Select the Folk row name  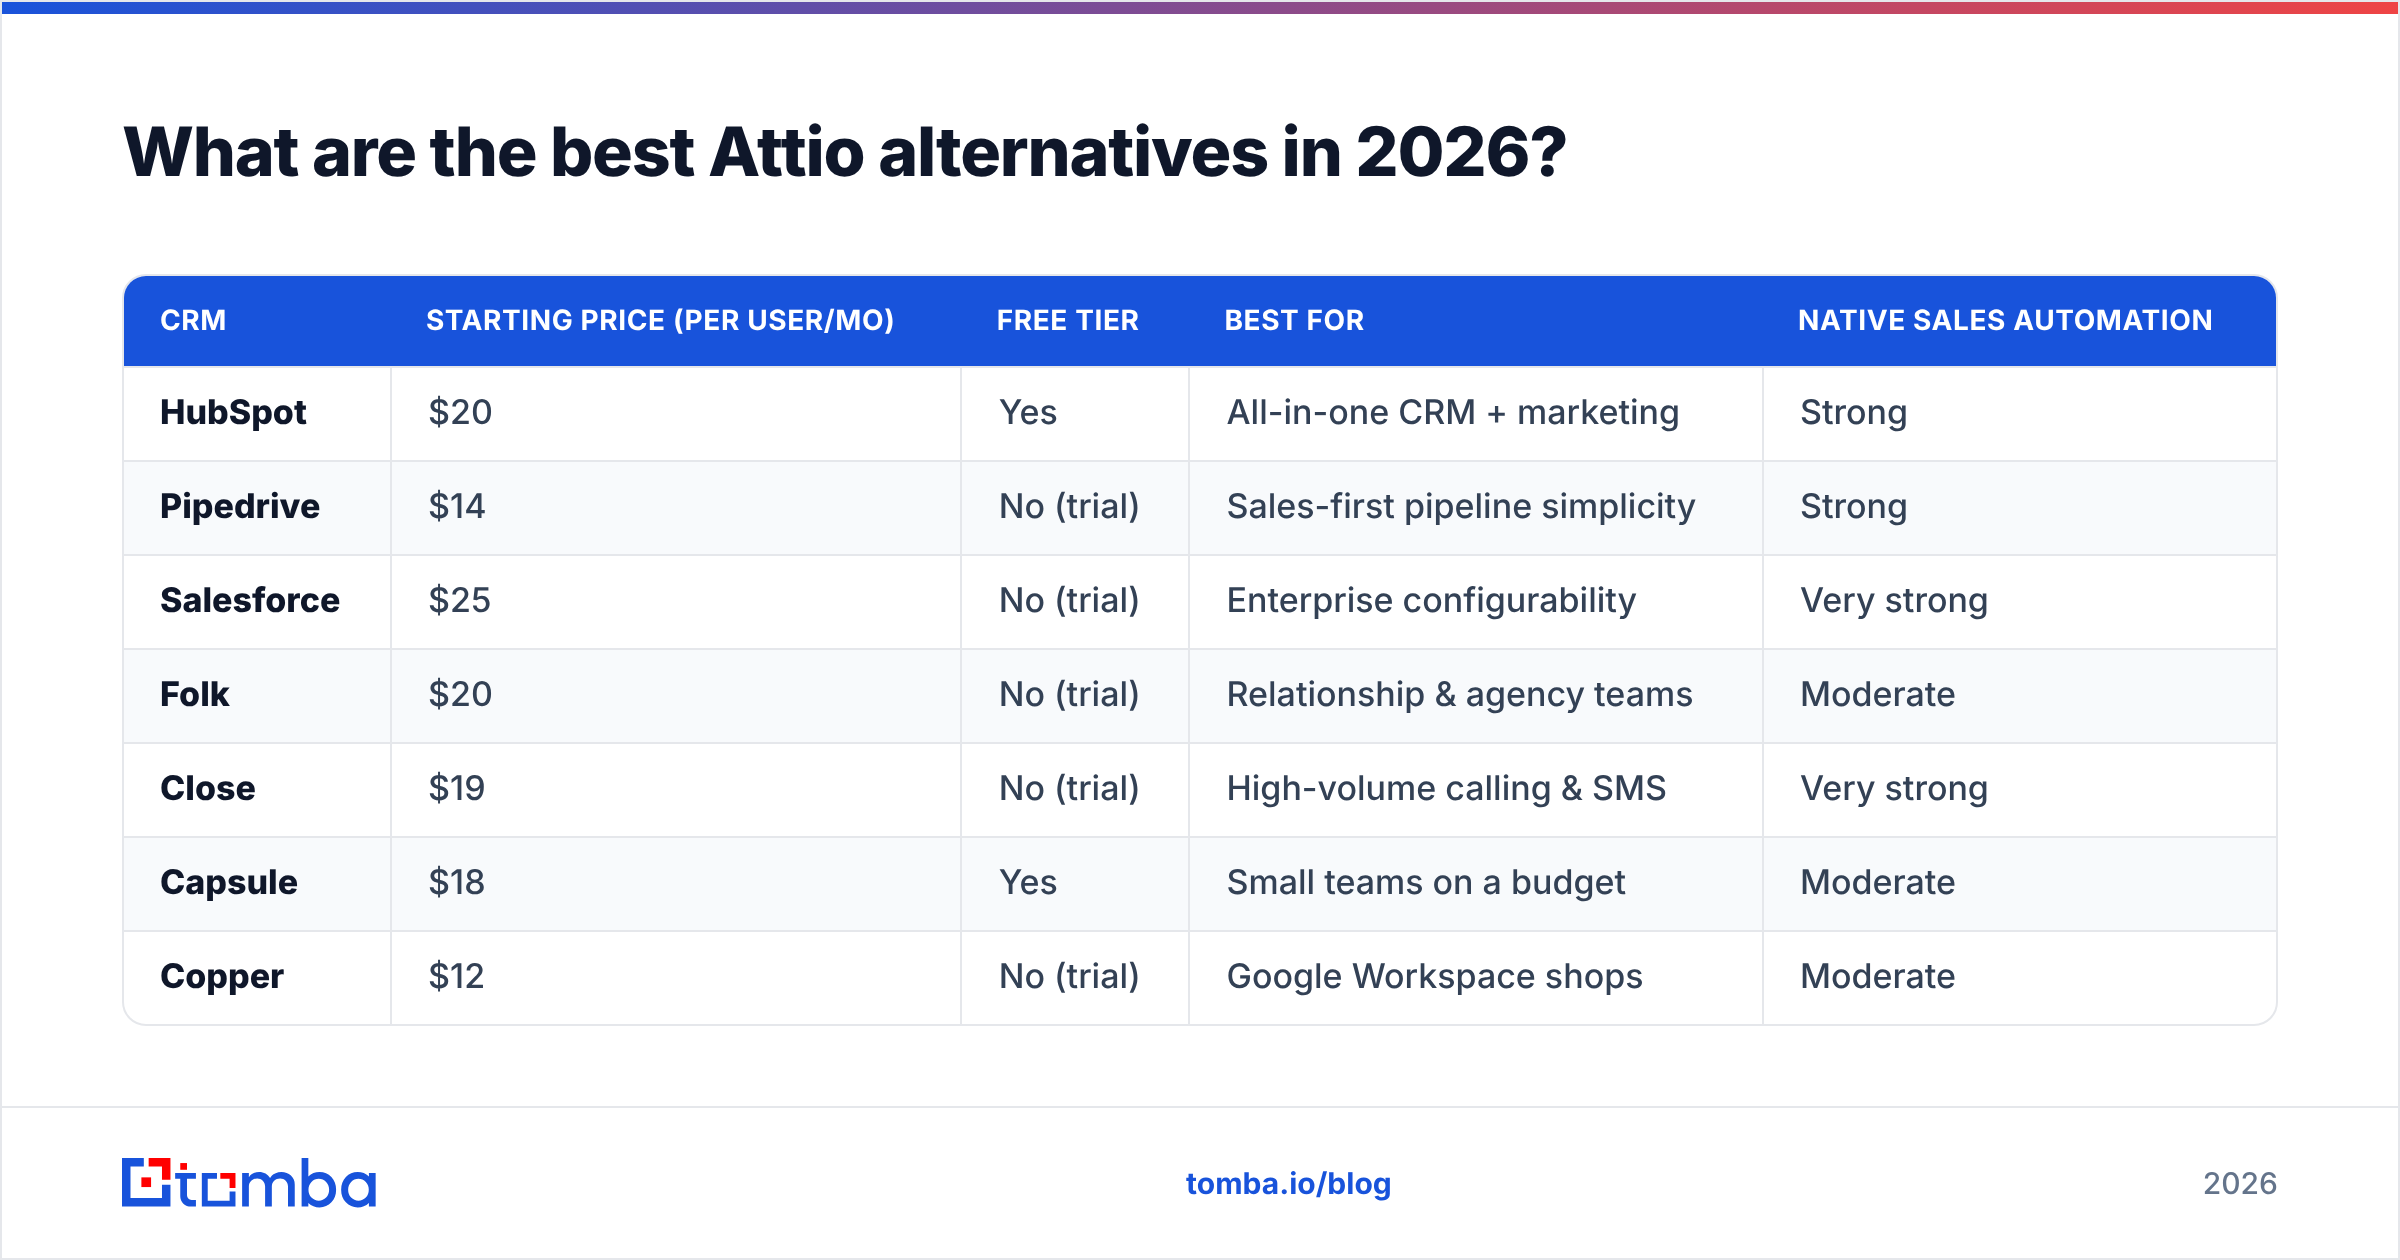click(195, 694)
